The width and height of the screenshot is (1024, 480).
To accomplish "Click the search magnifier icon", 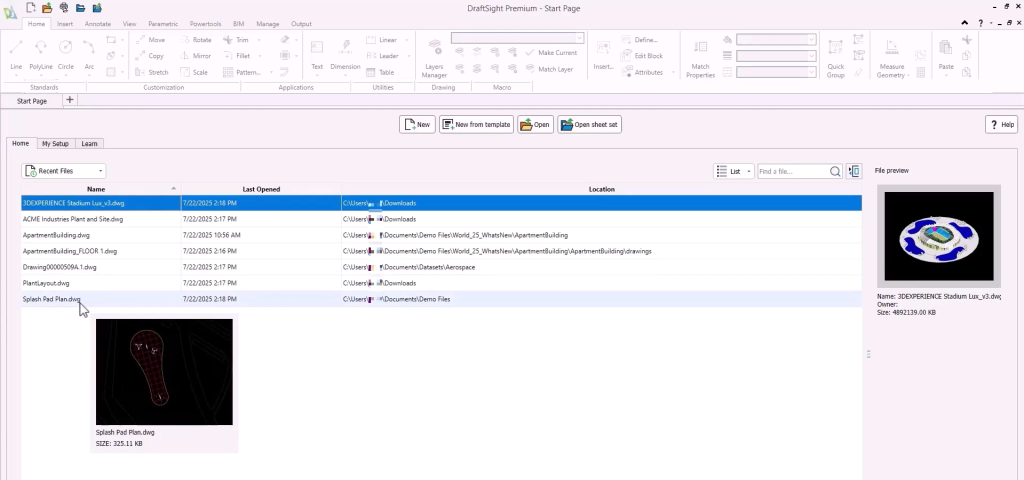I will pos(835,171).
